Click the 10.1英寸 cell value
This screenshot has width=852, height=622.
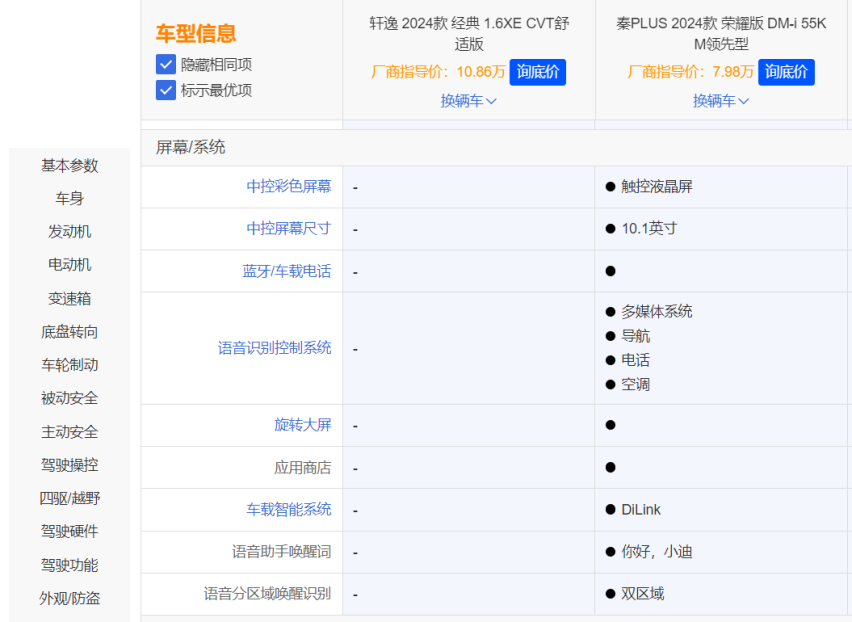(649, 228)
